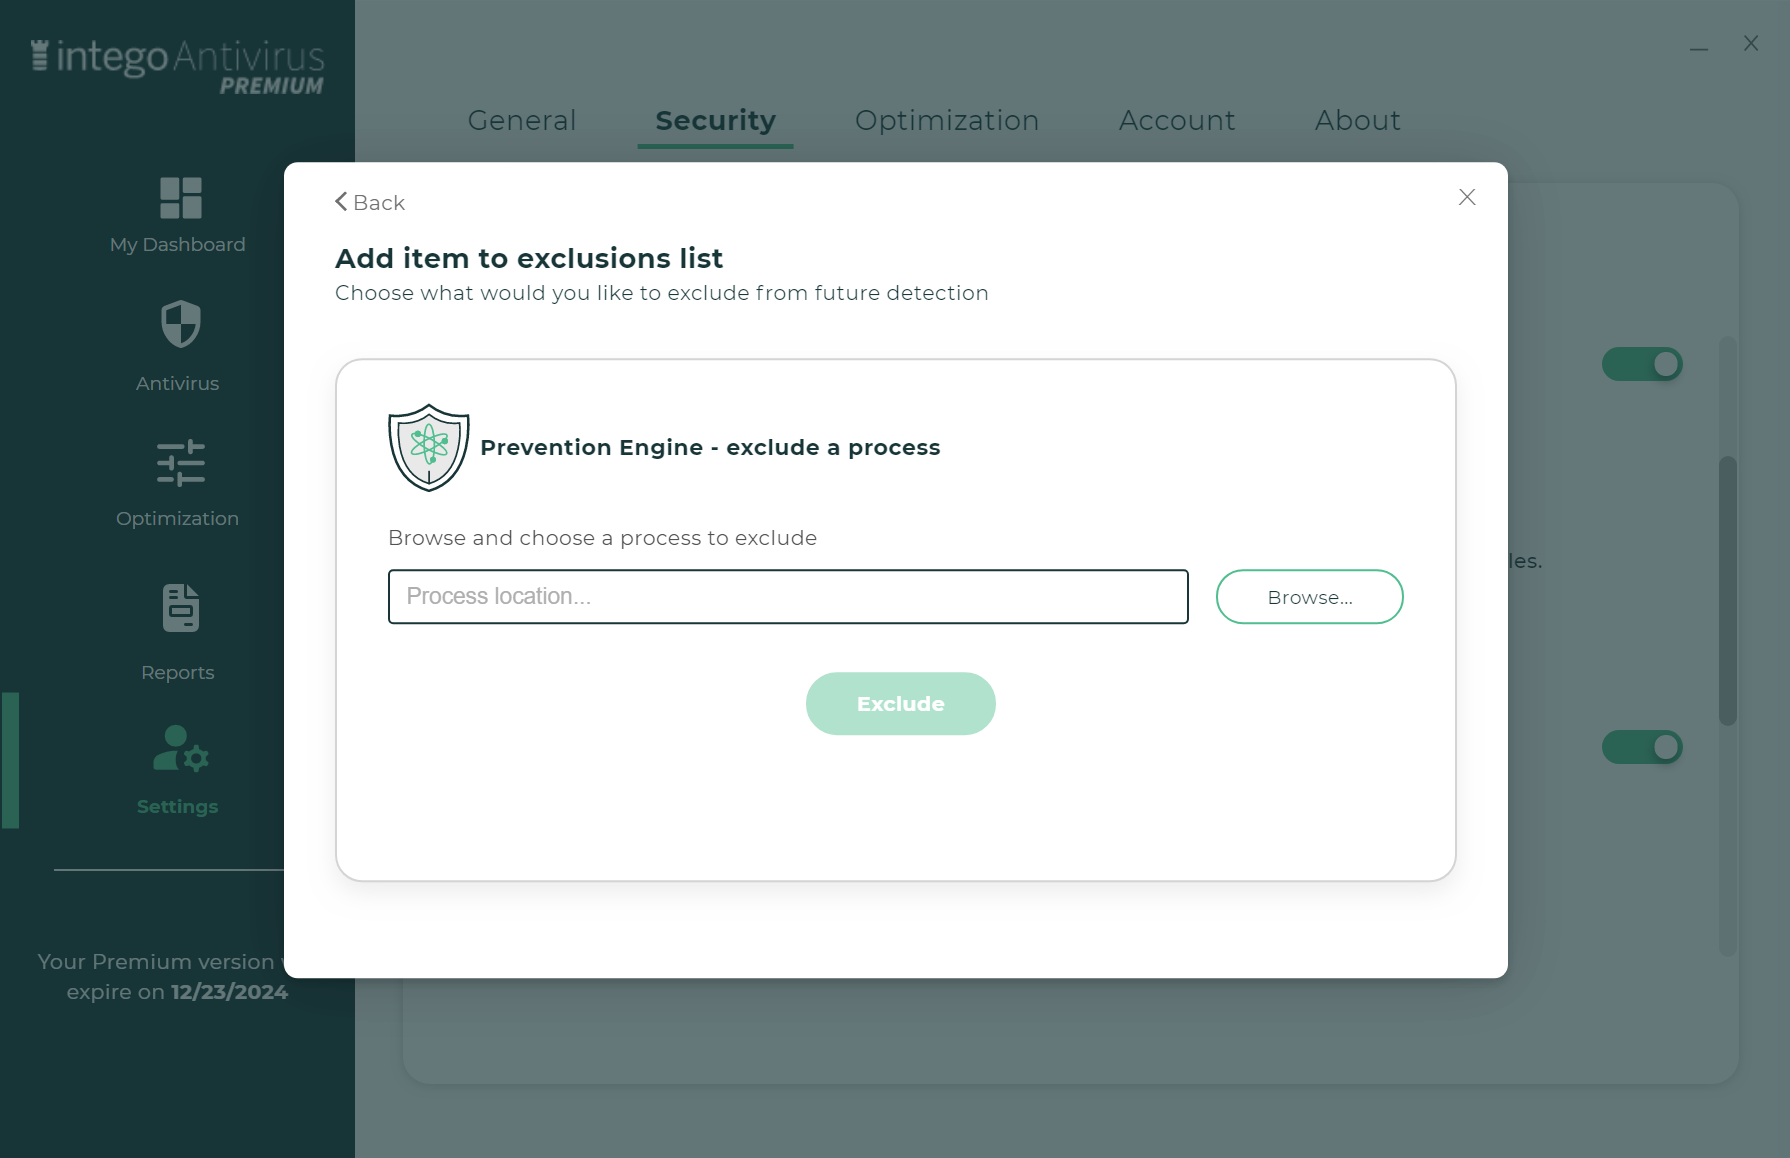The width and height of the screenshot is (1790, 1158).
Task: Click the Exclude button
Action: pos(901,704)
